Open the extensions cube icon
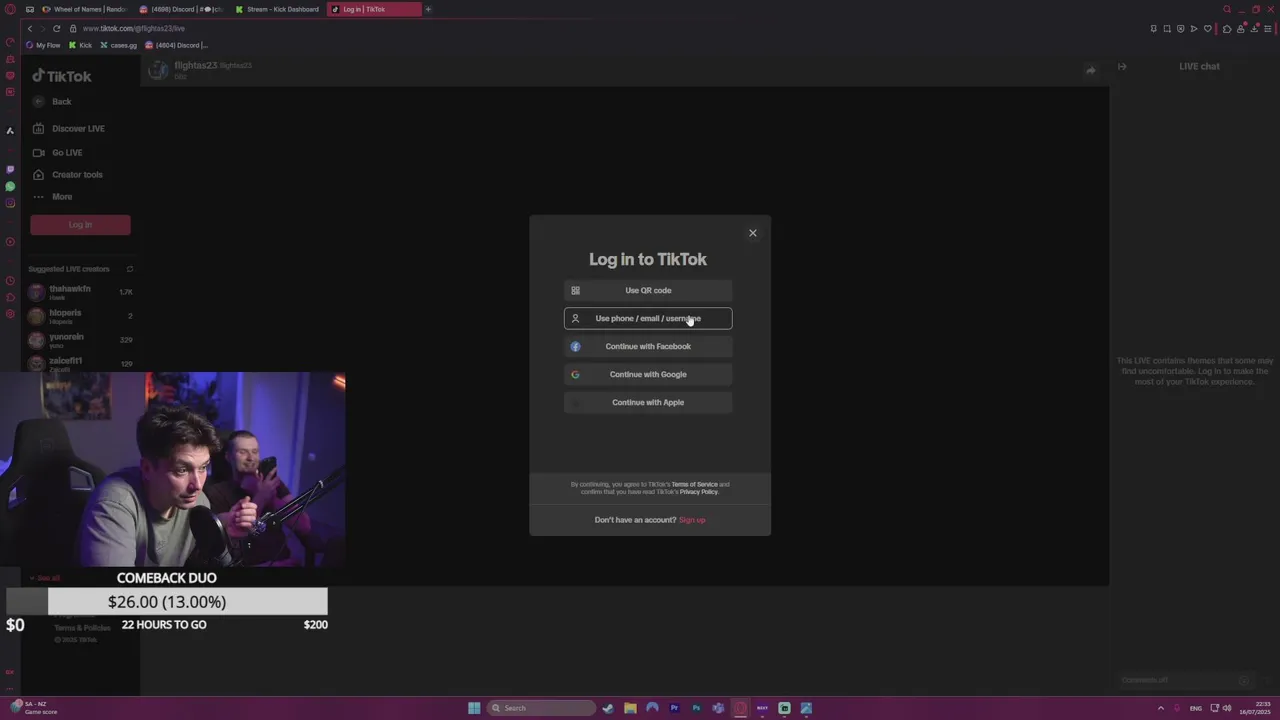 [x=1227, y=28]
